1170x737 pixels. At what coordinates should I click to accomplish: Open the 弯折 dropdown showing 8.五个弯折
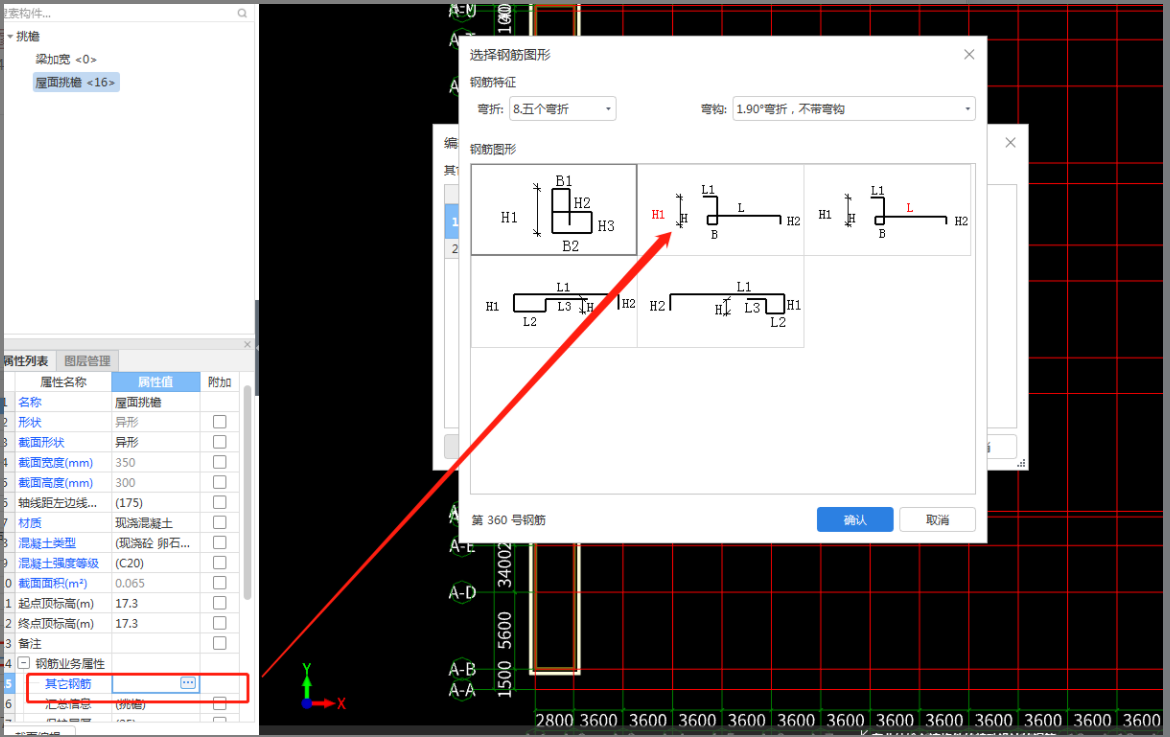pyautogui.click(x=563, y=109)
